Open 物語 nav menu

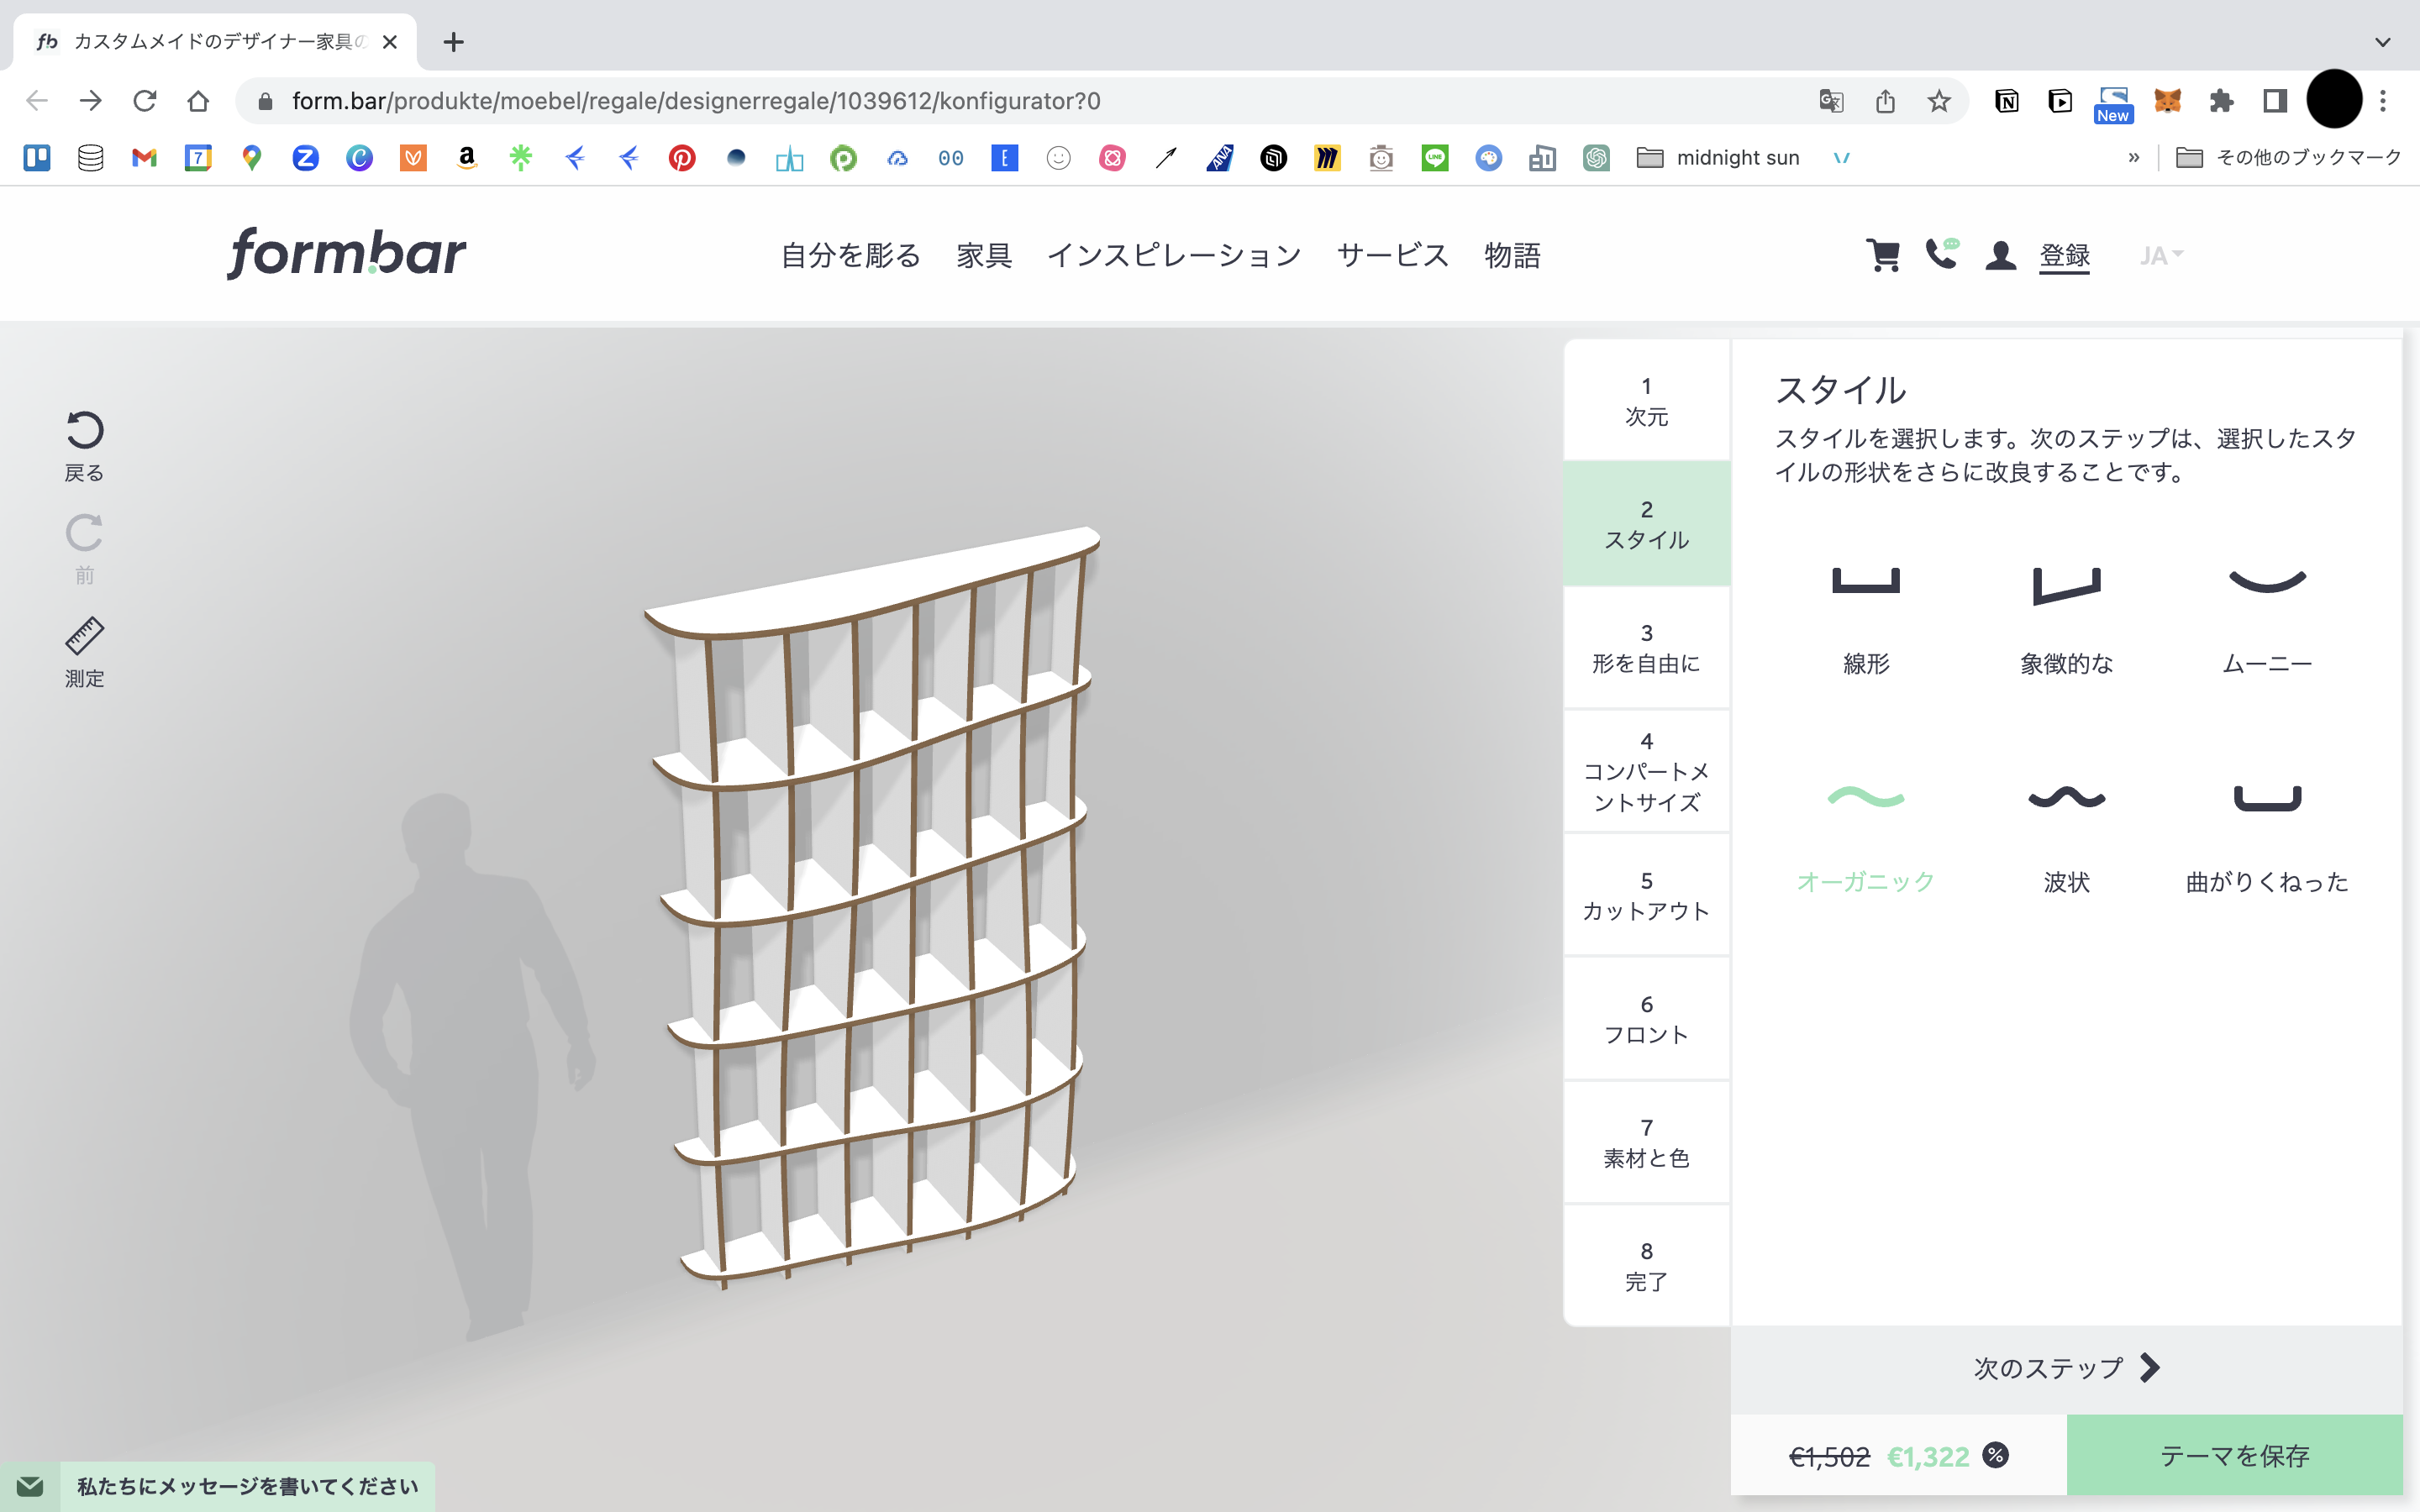pos(1512,255)
